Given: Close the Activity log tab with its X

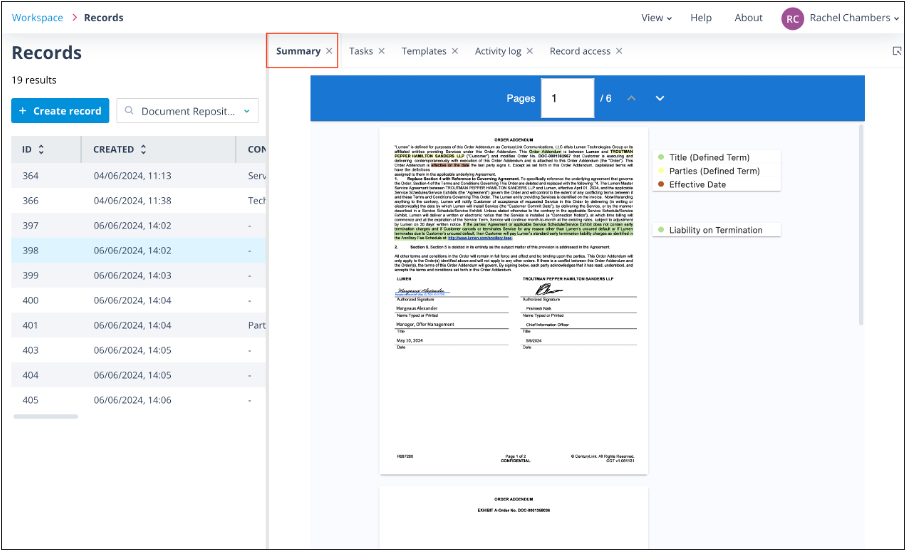Looking at the screenshot, I should (x=530, y=51).
